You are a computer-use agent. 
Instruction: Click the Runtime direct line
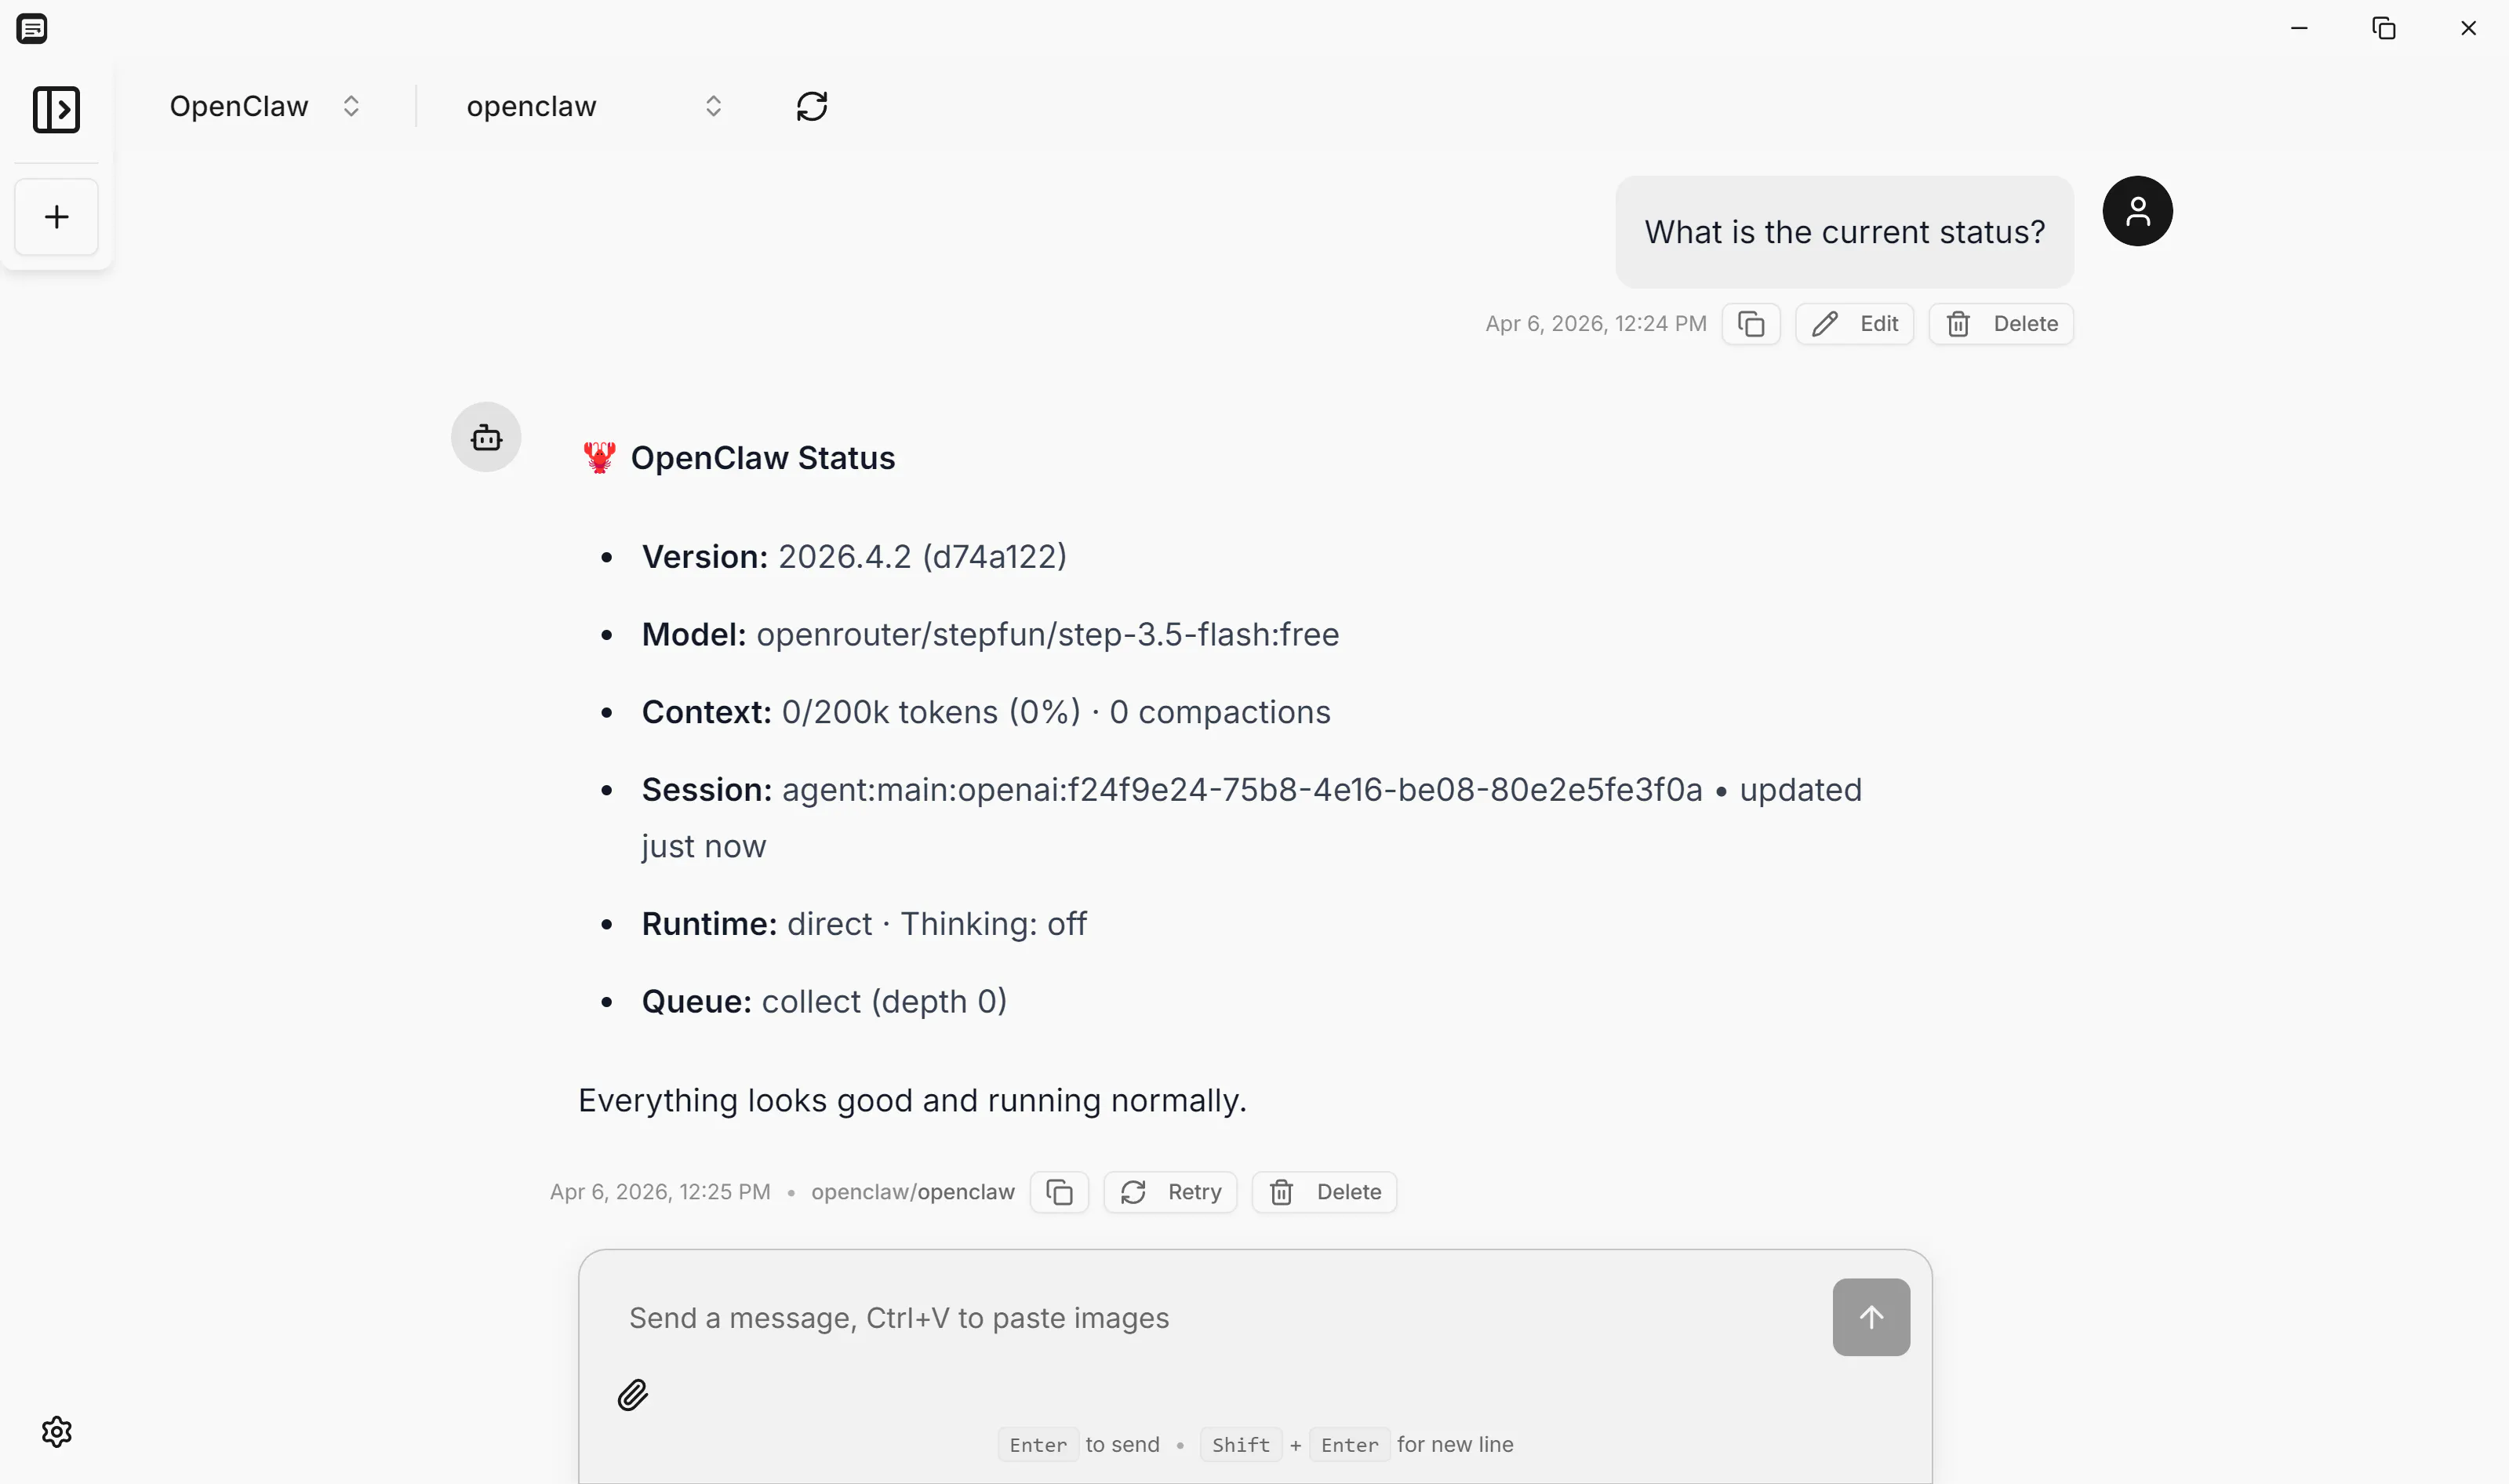click(x=864, y=924)
